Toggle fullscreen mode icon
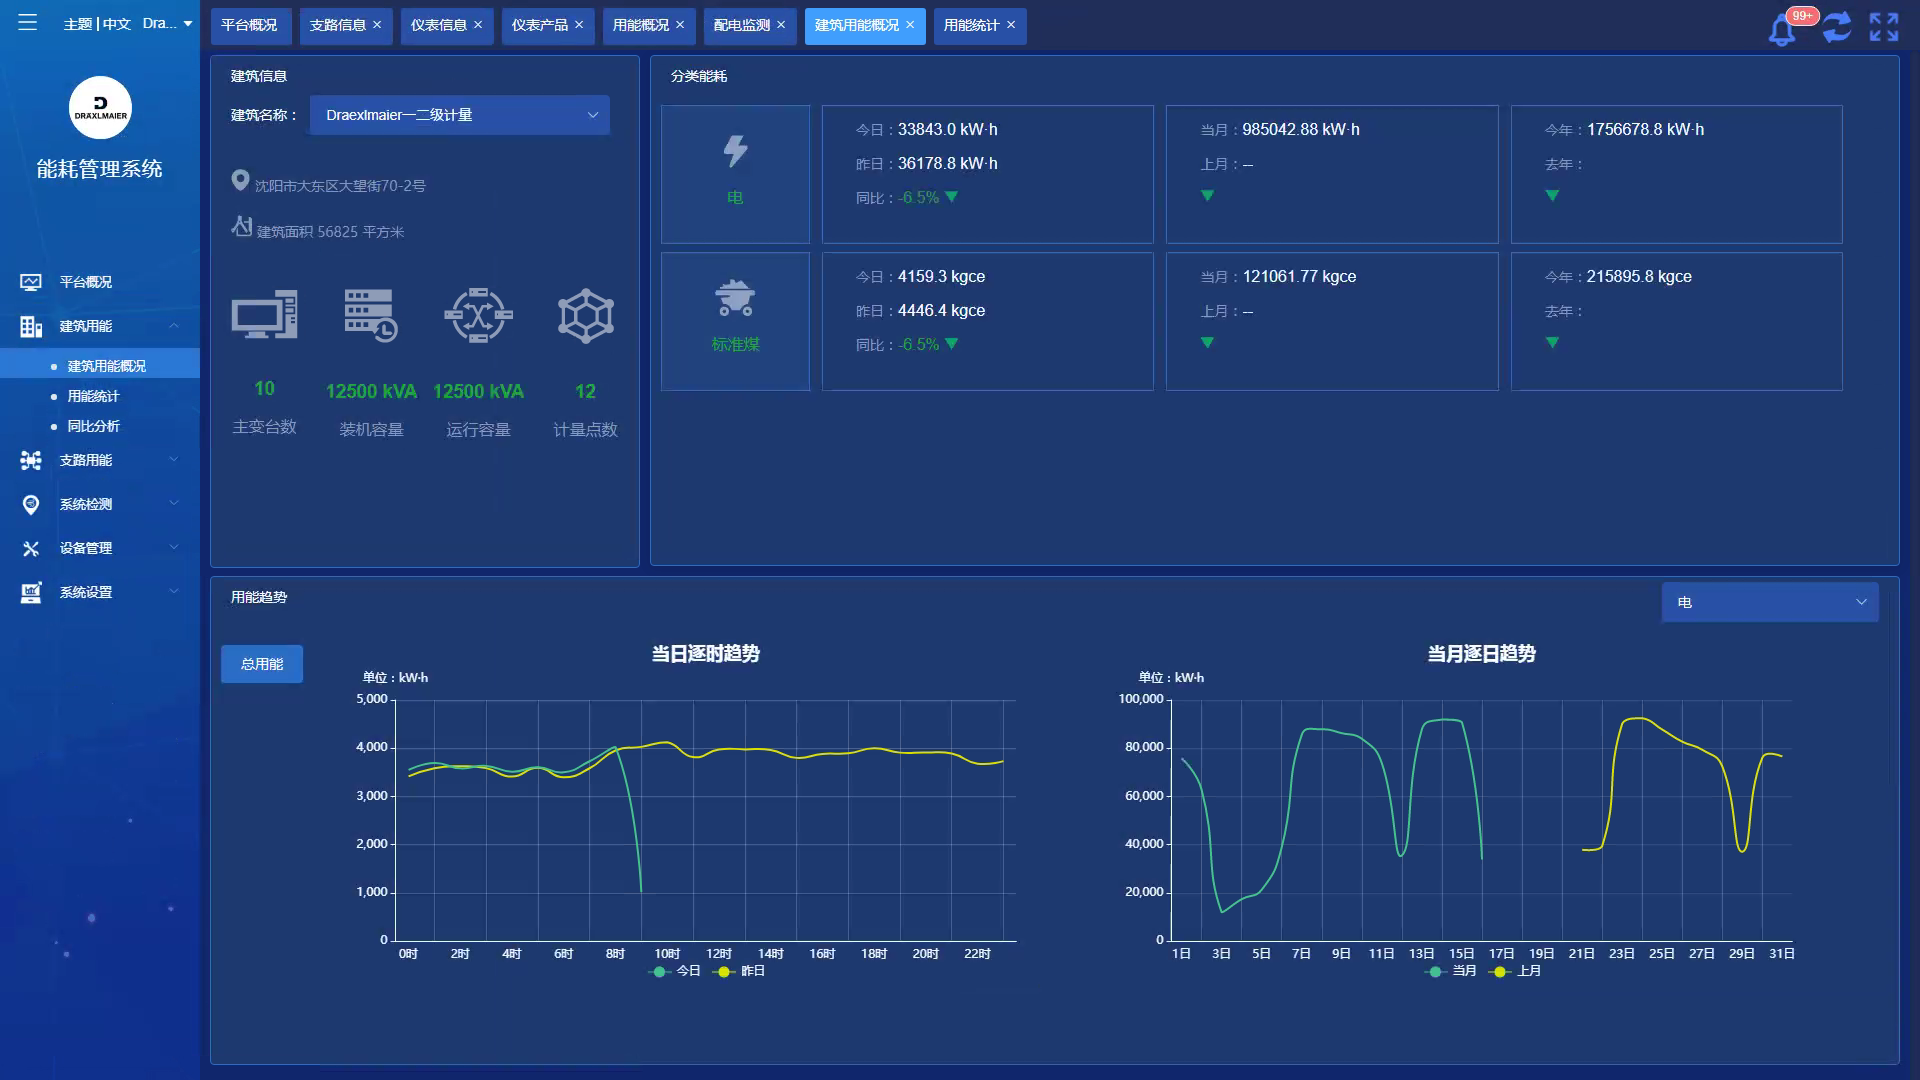Image resolution: width=1920 pixels, height=1080 pixels. click(1884, 27)
